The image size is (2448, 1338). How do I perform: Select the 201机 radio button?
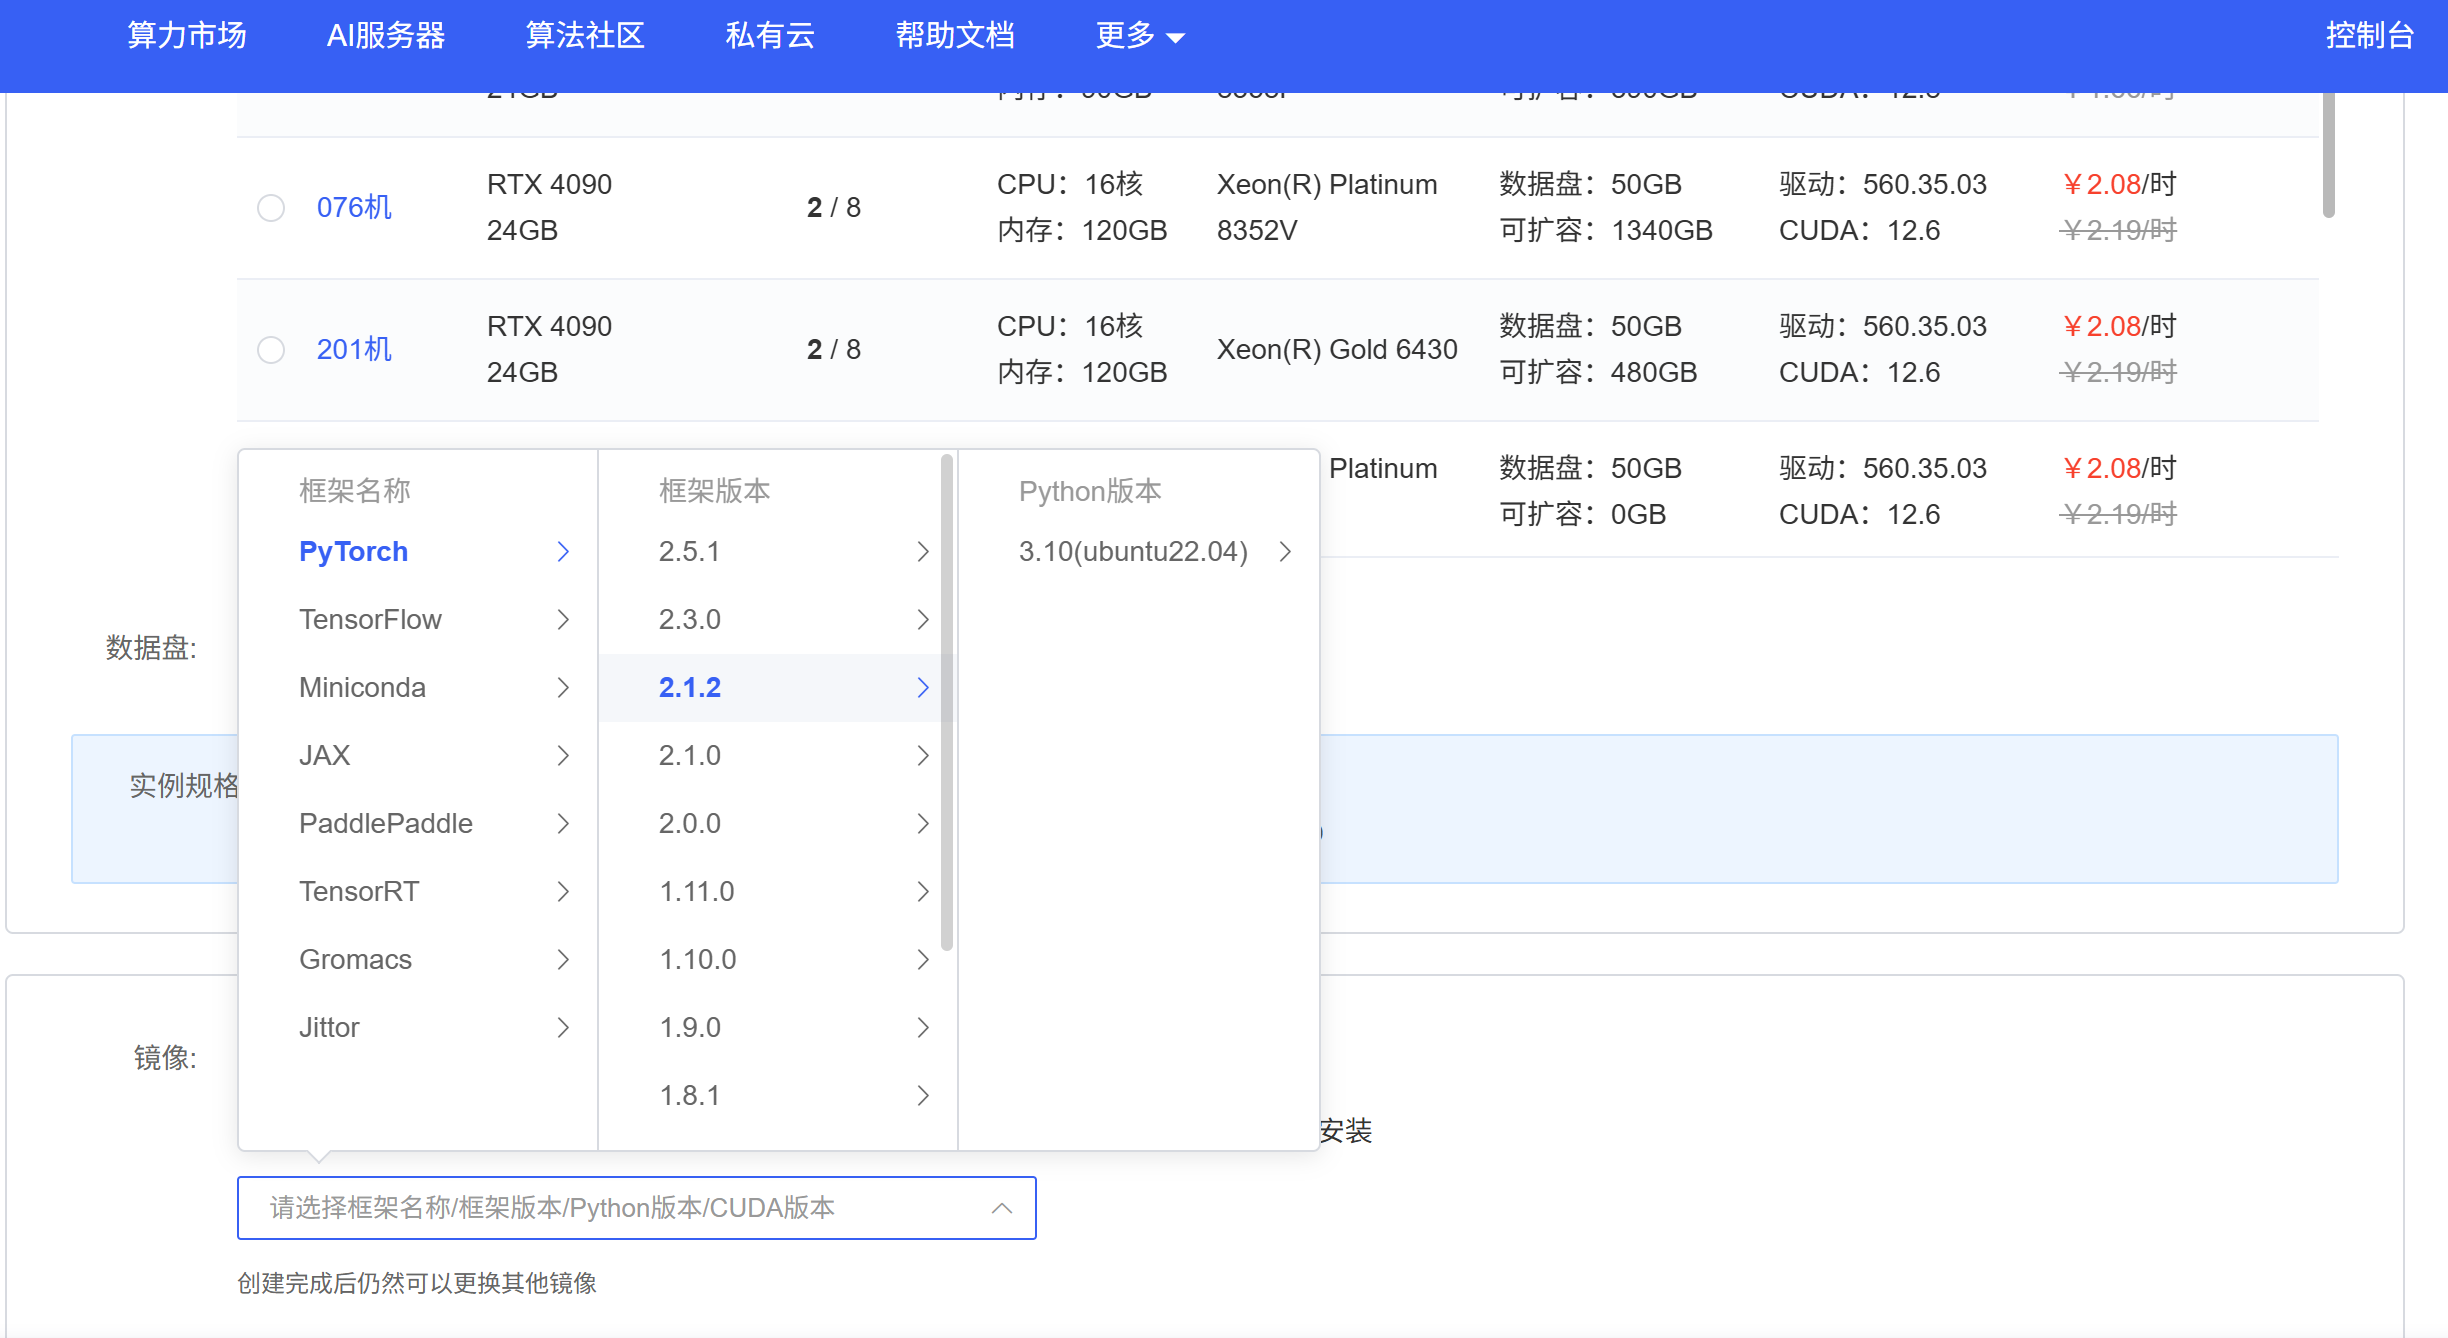(271, 350)
